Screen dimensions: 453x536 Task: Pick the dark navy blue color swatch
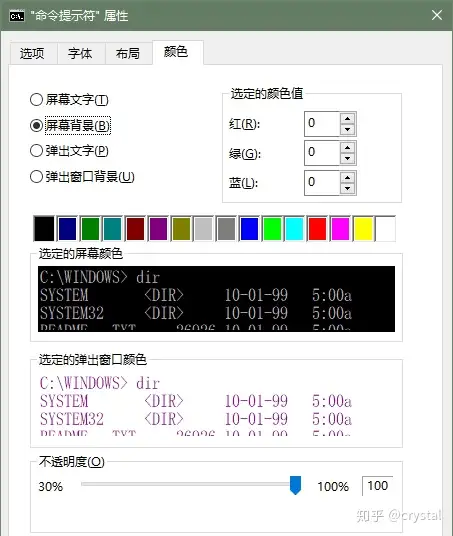pos(67,228)
